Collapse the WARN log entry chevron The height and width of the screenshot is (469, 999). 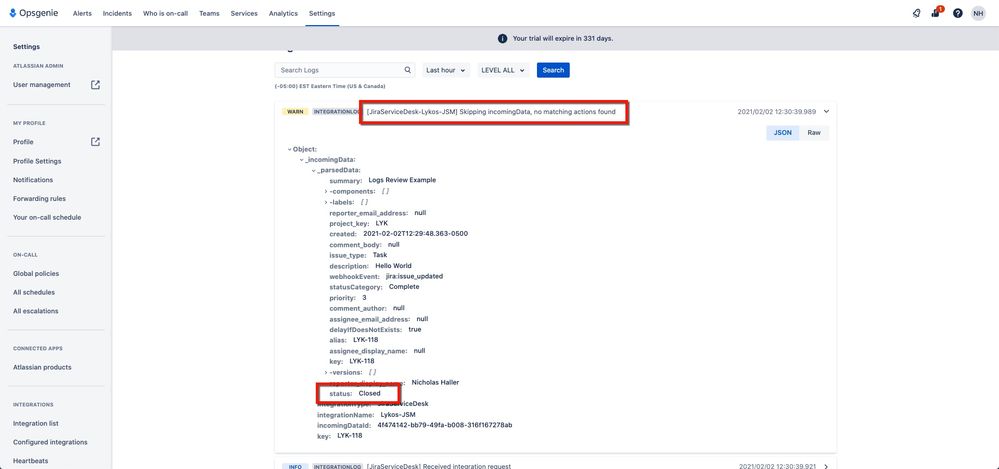coord(826,112)
